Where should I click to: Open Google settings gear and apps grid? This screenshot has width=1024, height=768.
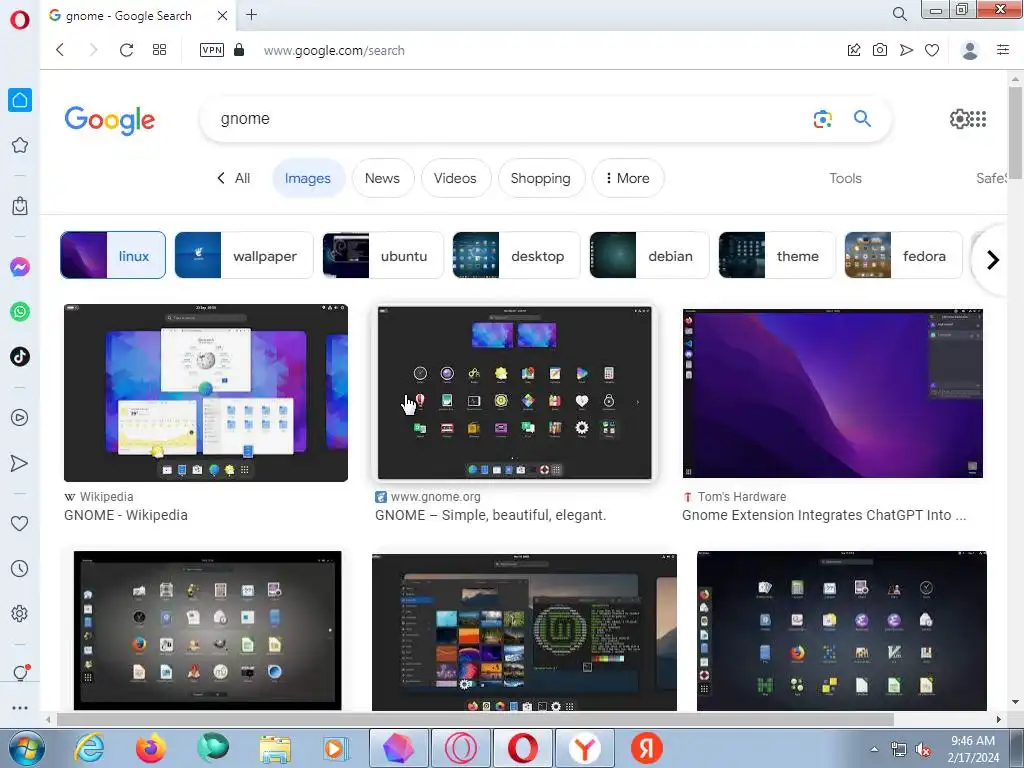(968, 119)
